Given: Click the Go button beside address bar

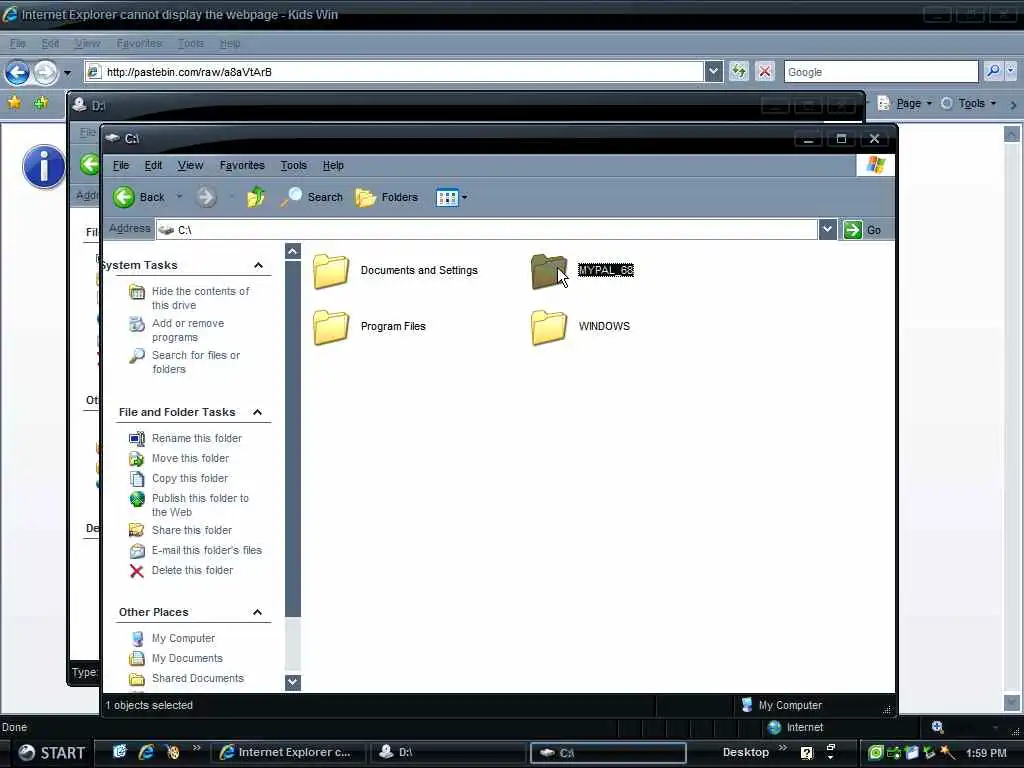Looking at the screenshot, I should coord(863,230).
